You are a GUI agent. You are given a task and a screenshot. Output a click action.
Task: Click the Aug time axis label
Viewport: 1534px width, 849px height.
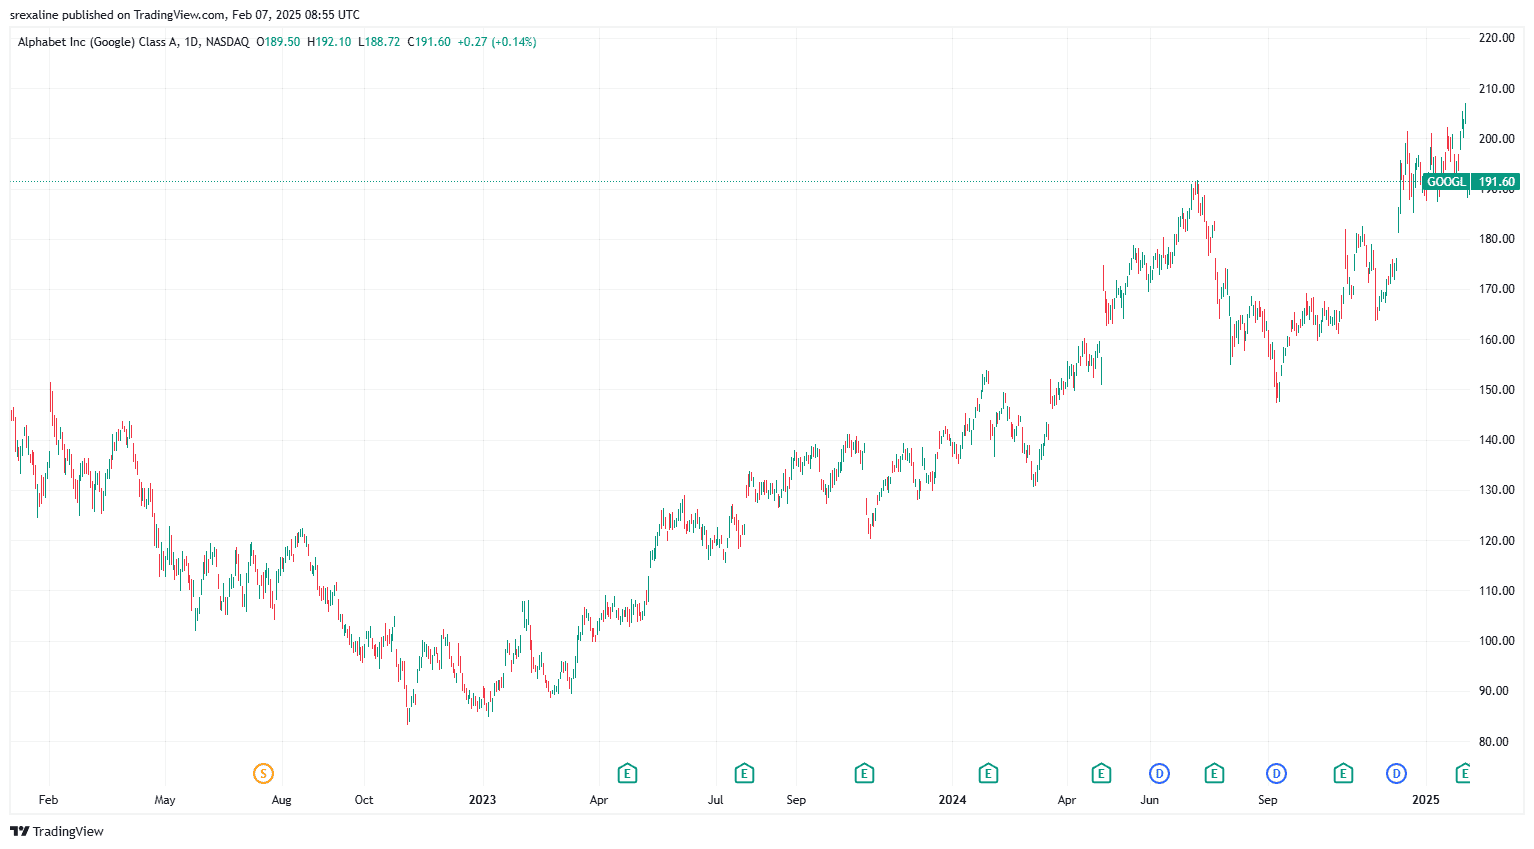coord(282,800)
